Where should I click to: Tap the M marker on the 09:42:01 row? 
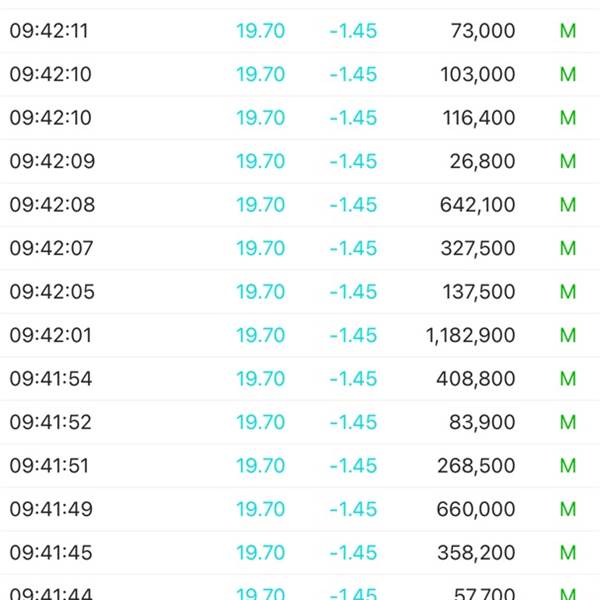tap(568, 335)
